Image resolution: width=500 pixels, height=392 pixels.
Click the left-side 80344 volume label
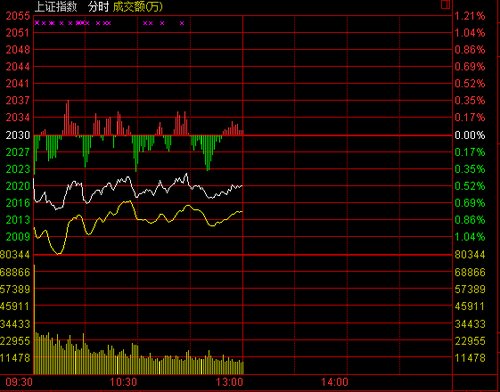15,255
